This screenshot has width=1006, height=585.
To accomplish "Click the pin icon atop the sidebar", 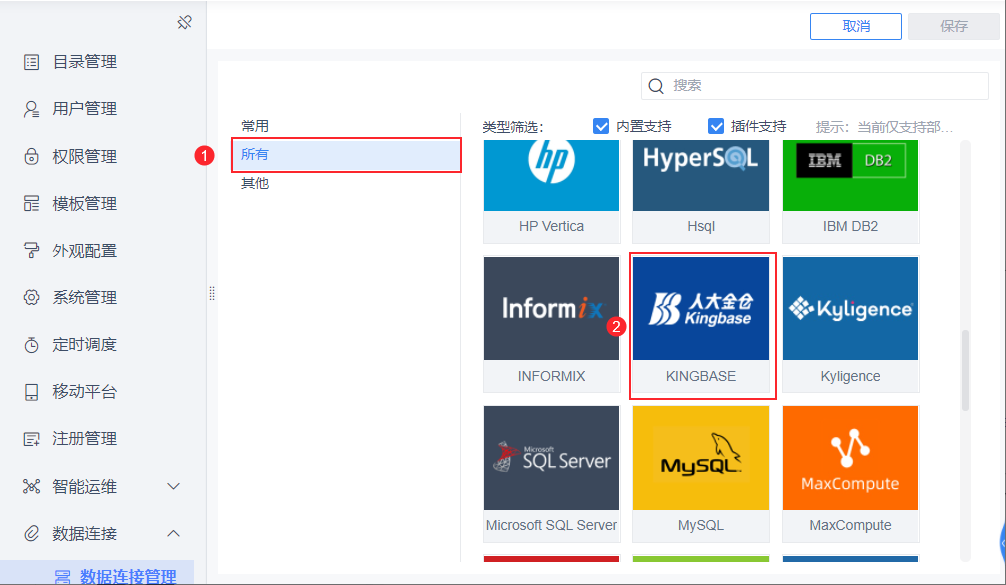I will (185, 23).
